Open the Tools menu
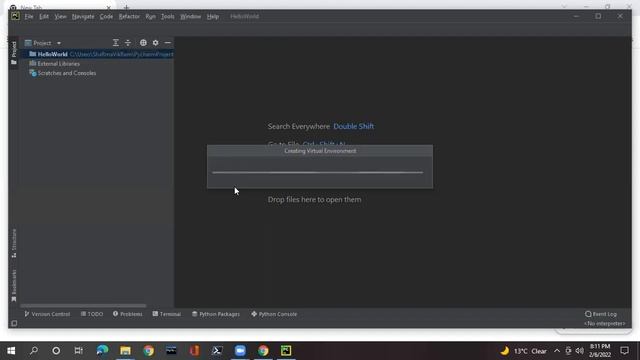The width and height of the screenshot is (640, 360). point(167,17)
